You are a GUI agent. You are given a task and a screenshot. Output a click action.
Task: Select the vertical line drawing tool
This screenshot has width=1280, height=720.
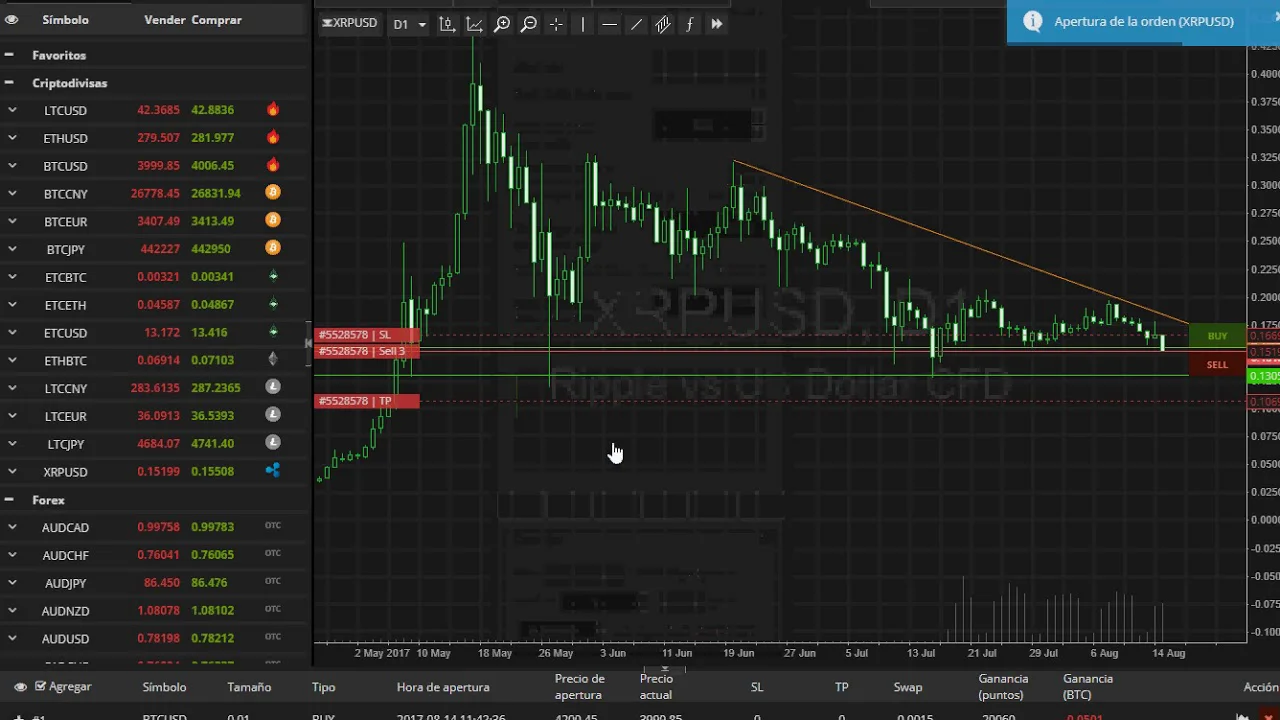coord(583,24)
